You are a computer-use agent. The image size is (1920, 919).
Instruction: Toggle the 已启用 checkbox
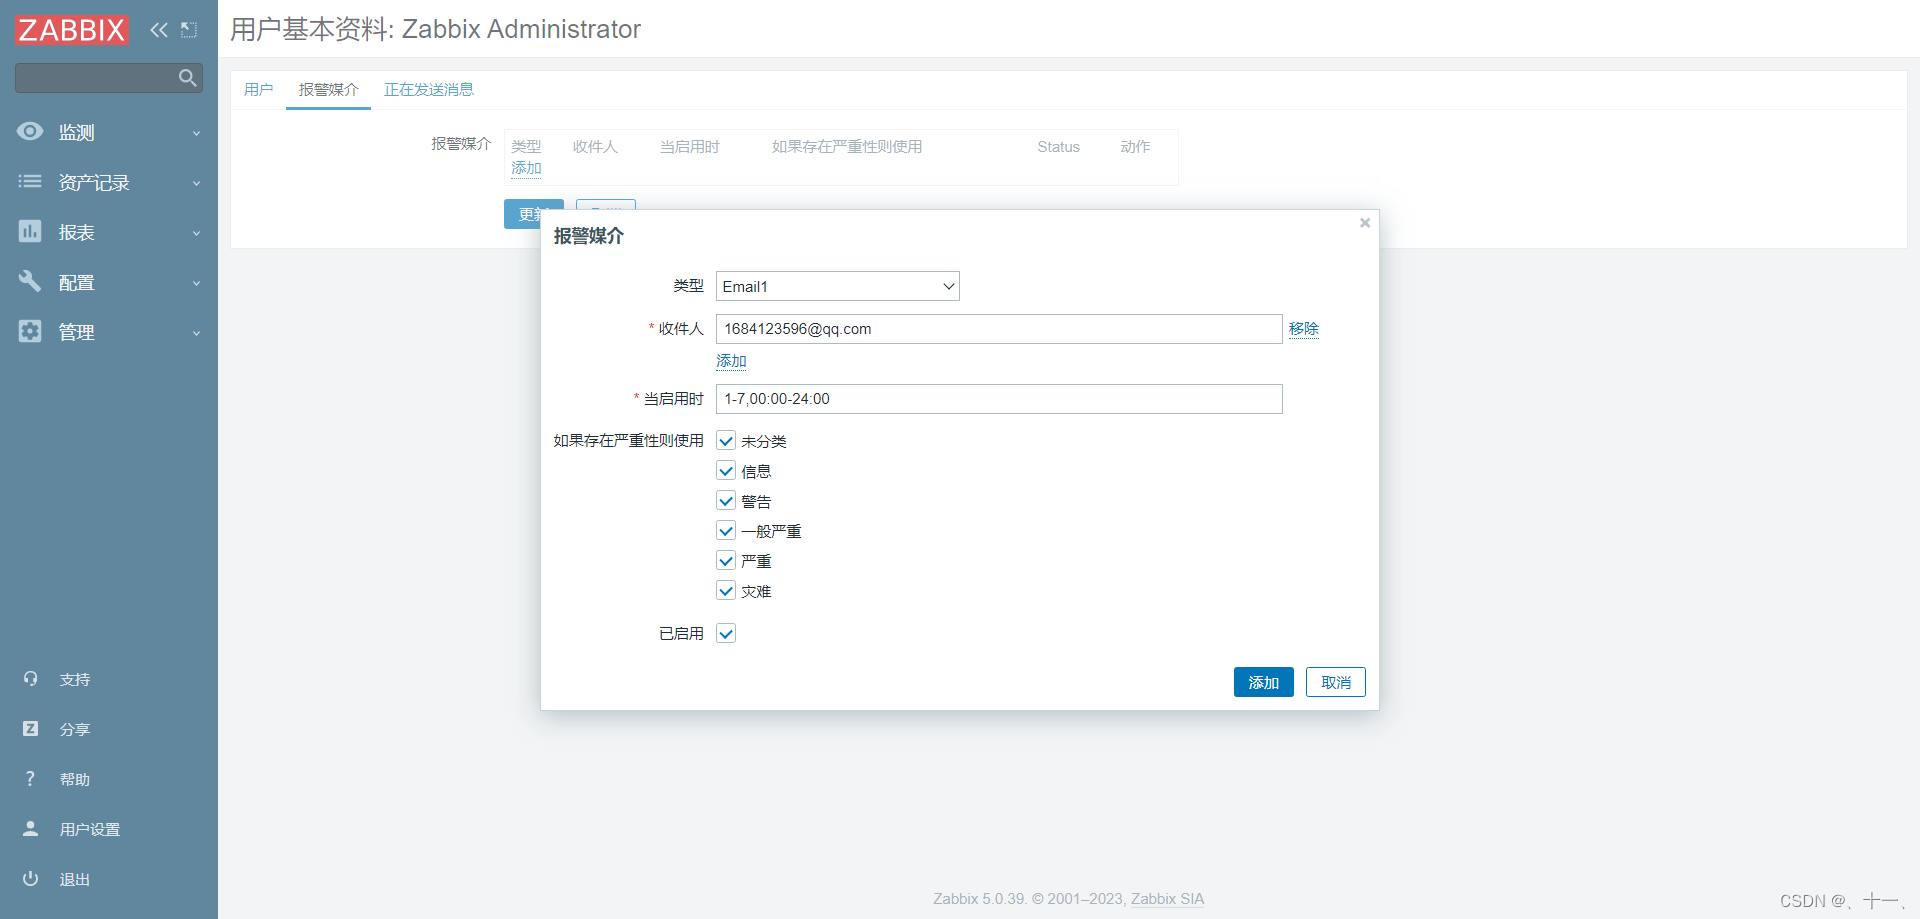726,633
